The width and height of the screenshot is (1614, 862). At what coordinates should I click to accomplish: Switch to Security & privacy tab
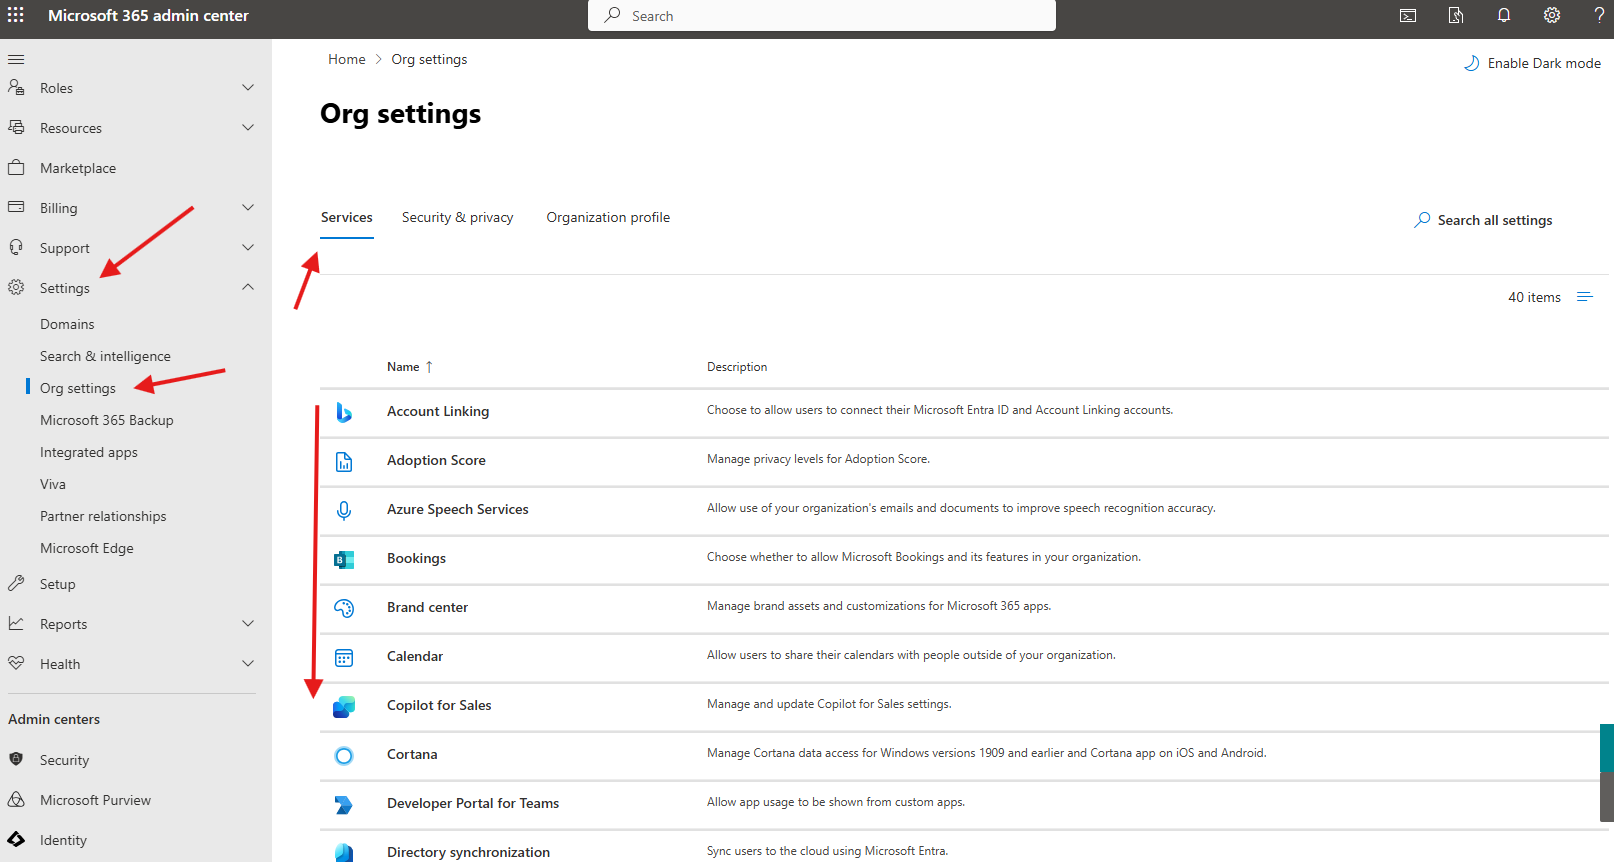tap(457, 217)
